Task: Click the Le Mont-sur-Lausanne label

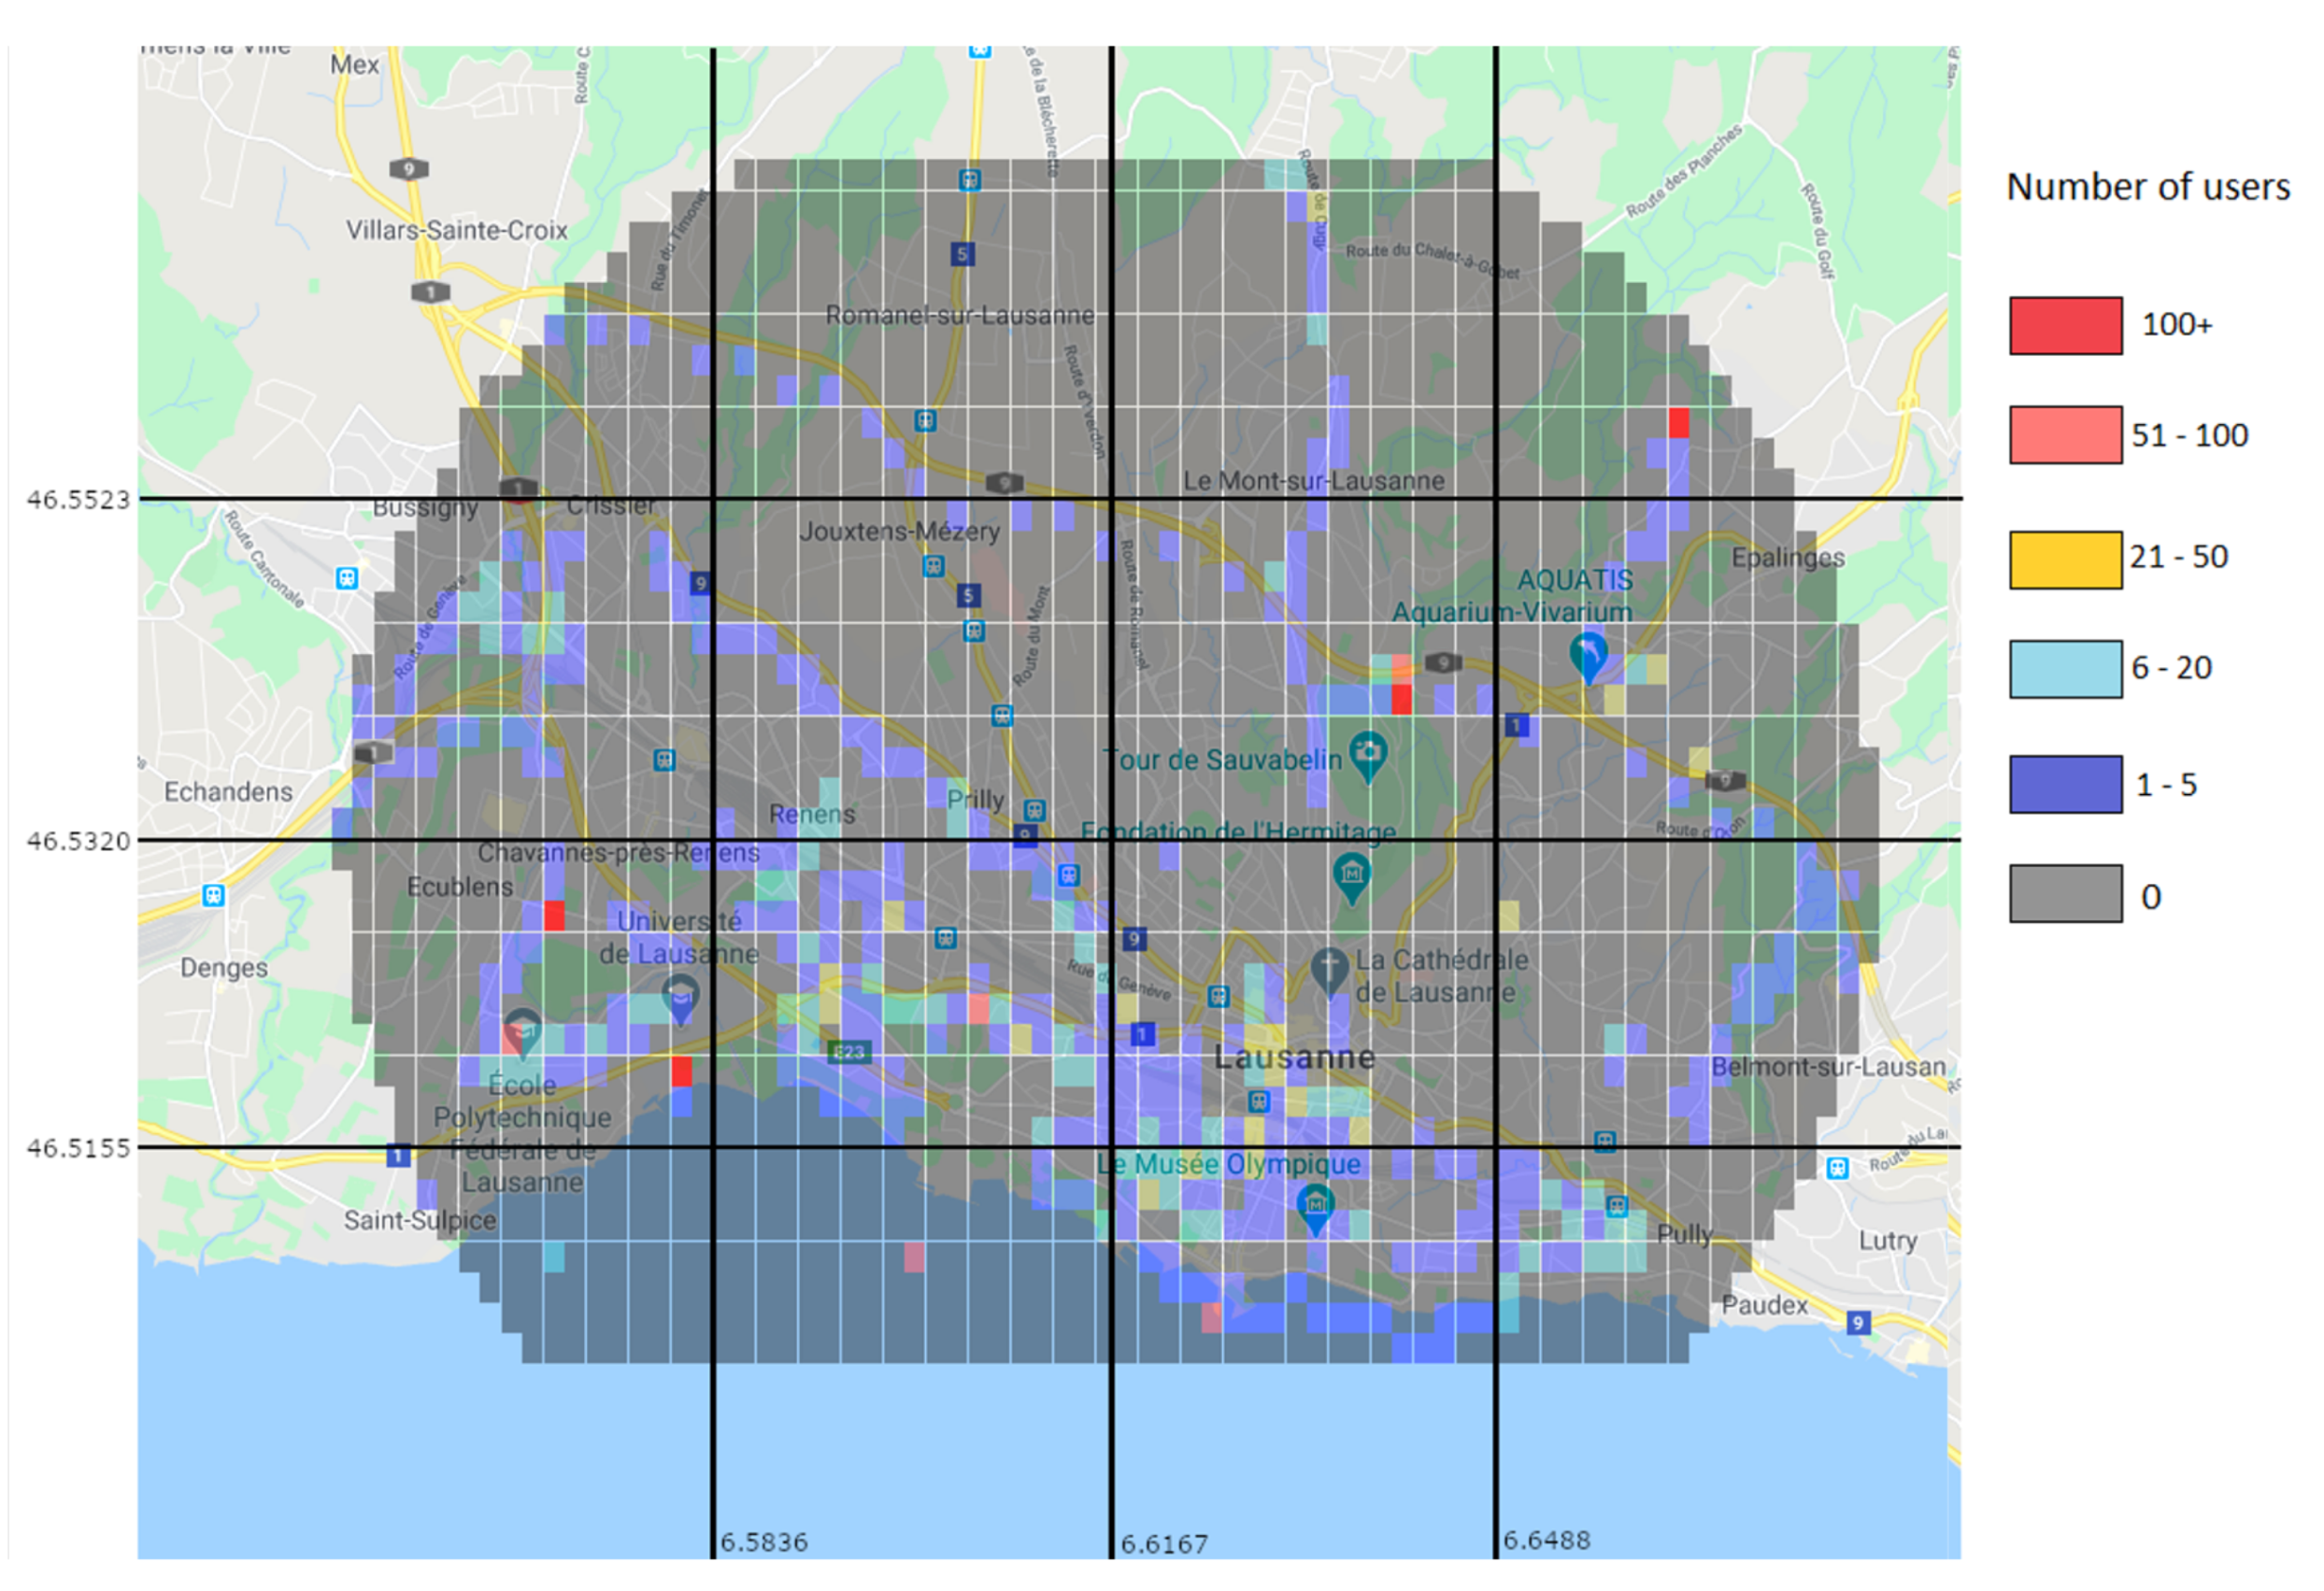Action: (x=1313, y=481)
